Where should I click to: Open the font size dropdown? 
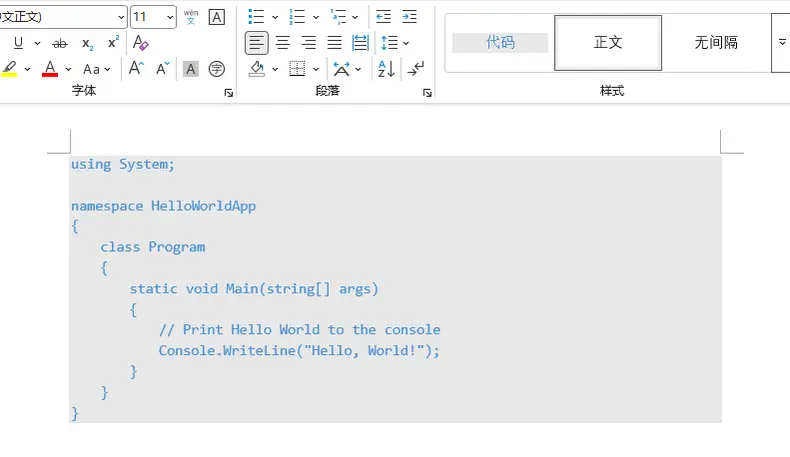pos(169,17)
